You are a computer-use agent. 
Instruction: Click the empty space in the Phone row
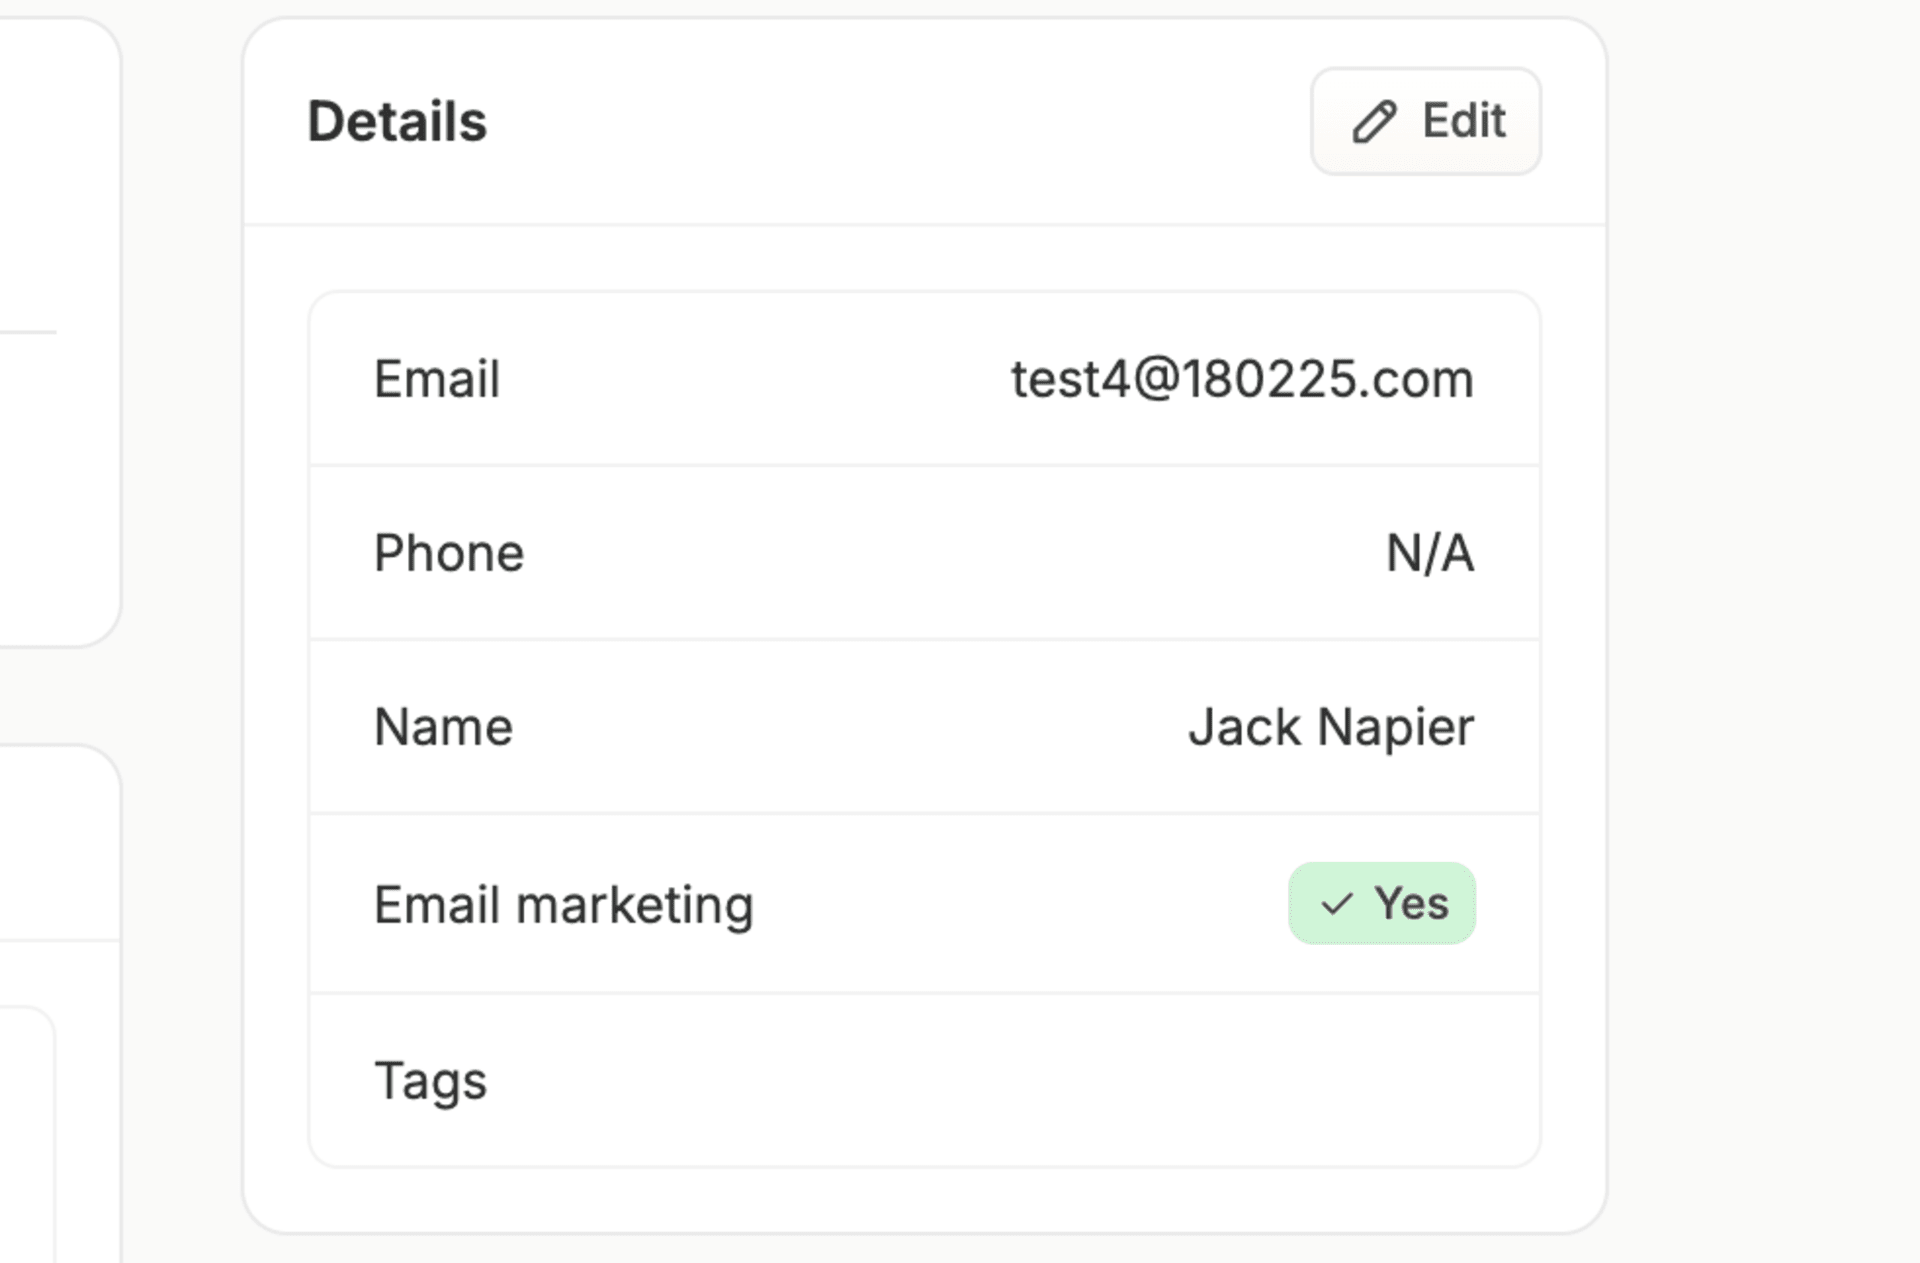click(x=950, y=553)
